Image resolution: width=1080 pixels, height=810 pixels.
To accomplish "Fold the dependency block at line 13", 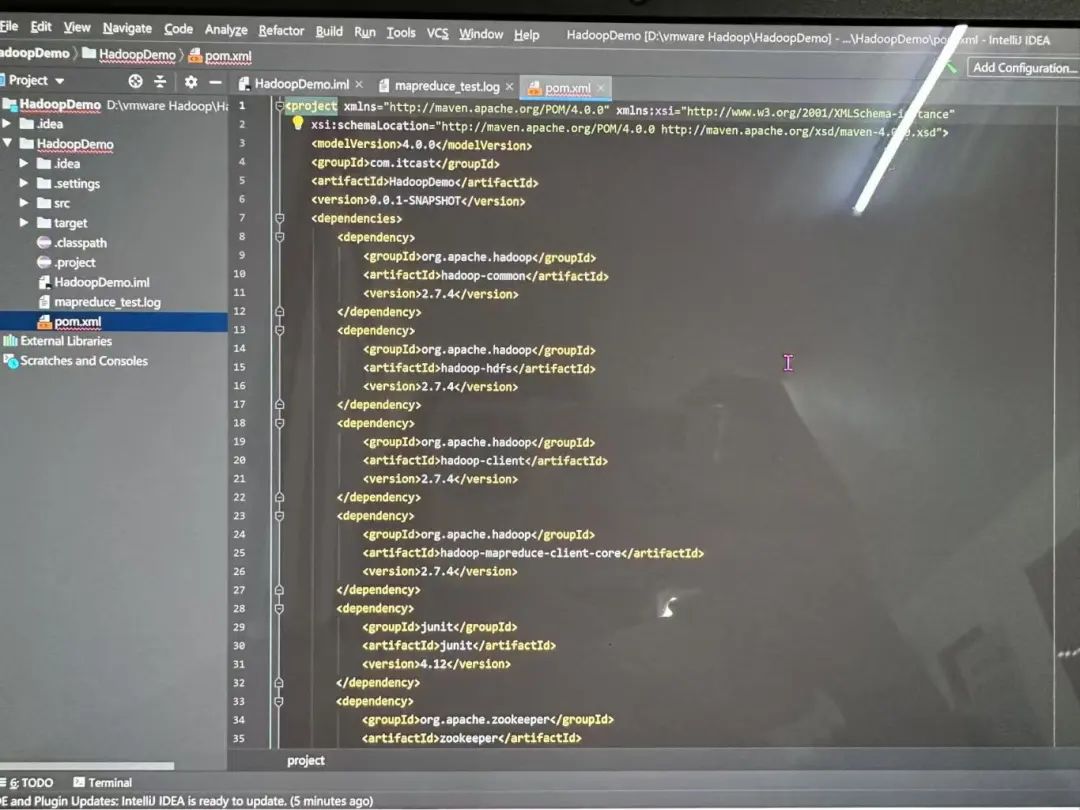I will pos(280,330).
